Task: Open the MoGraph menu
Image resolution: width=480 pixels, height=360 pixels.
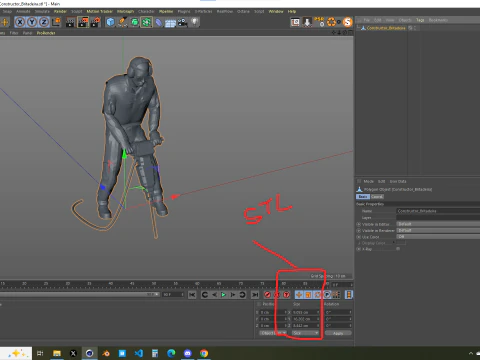Action: click(x=125, y=11)
